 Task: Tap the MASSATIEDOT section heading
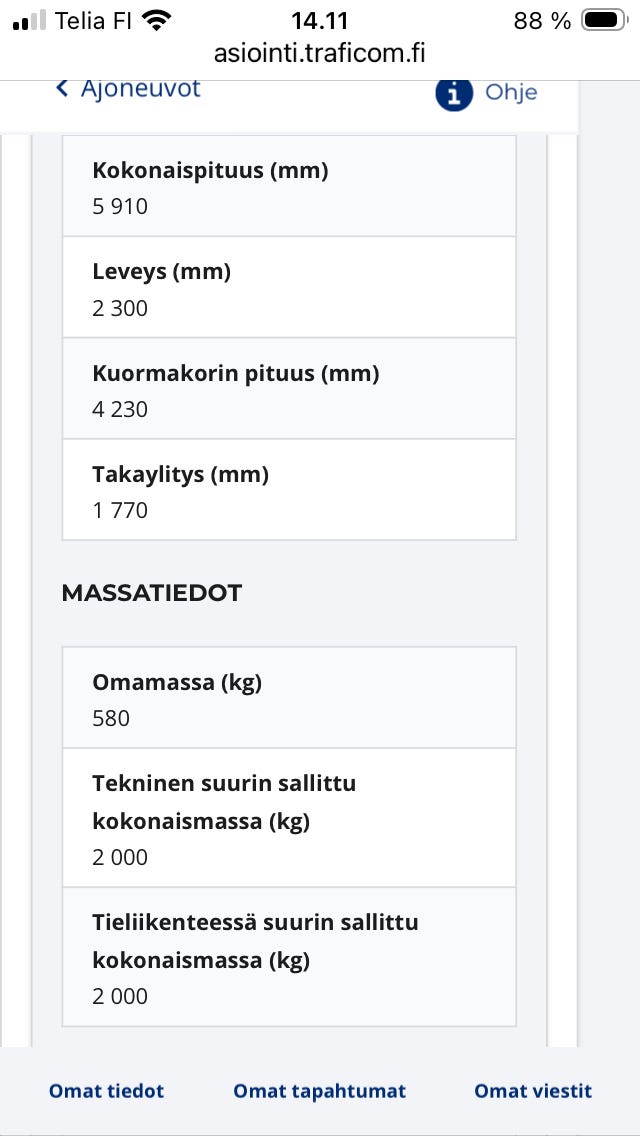pyautogui.click(x=152, y=593)
